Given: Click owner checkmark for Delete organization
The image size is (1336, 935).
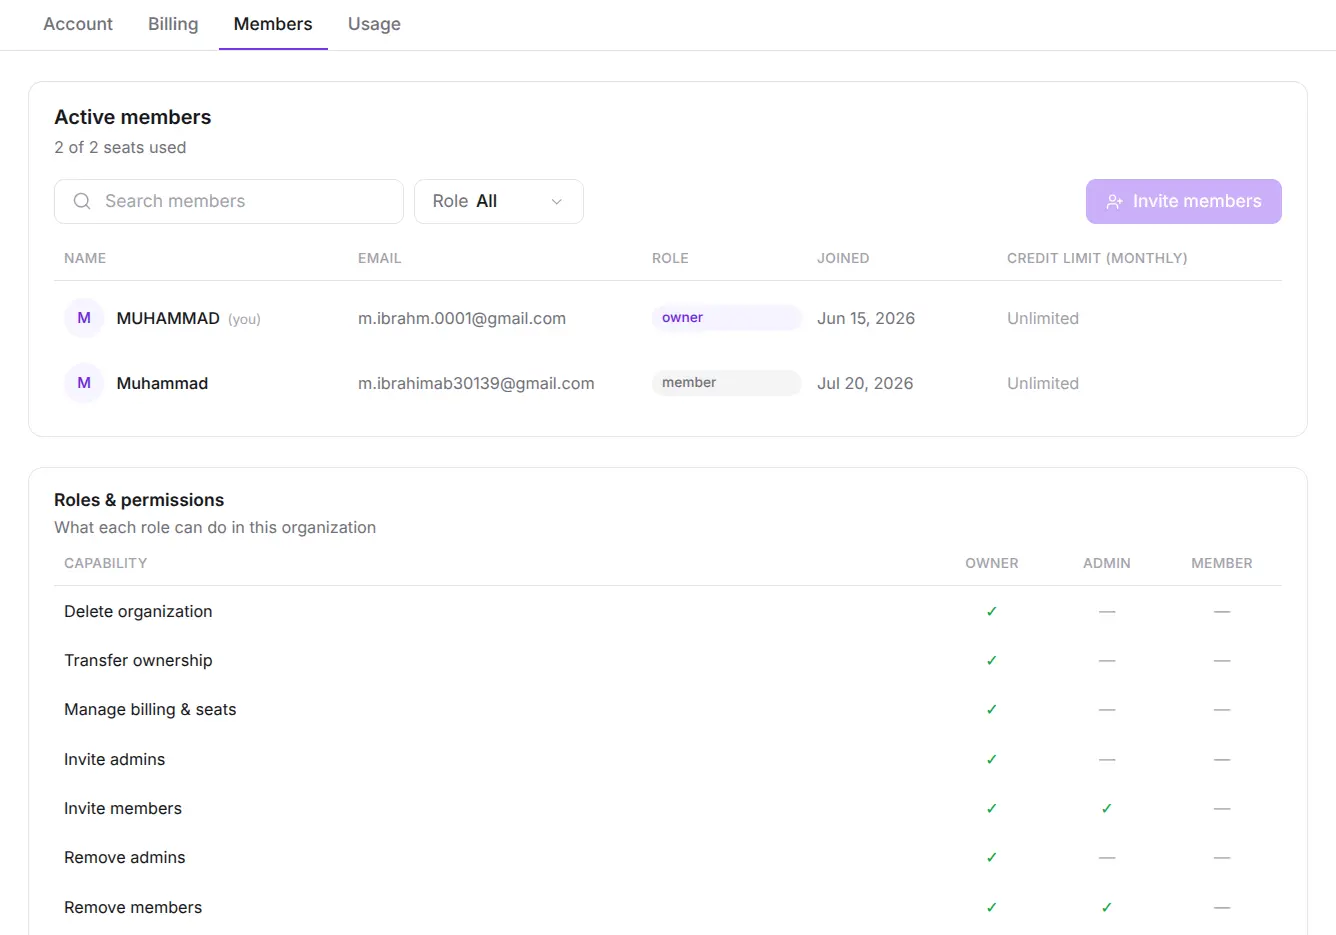Looking at the screenshot, I should pos(992,611).
